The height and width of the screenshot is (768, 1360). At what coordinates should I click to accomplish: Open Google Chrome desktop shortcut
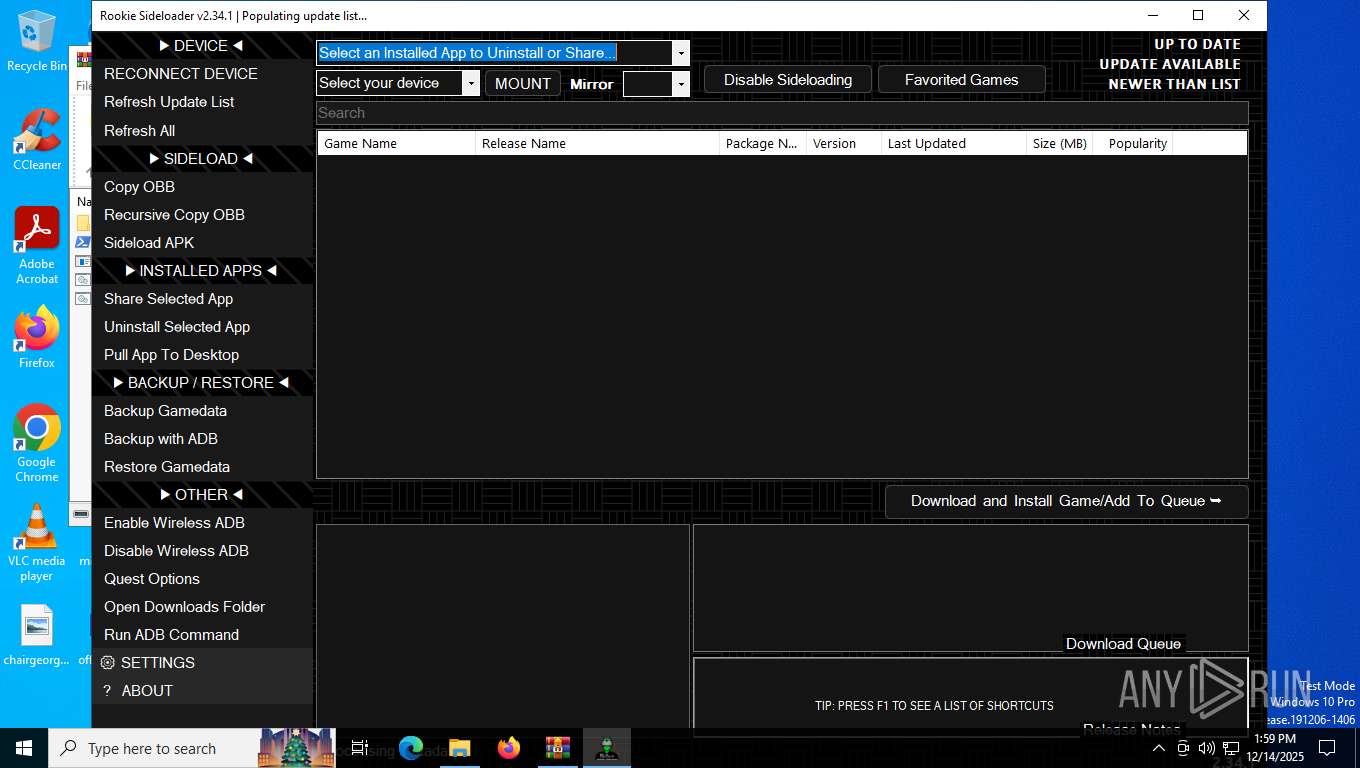37,444
